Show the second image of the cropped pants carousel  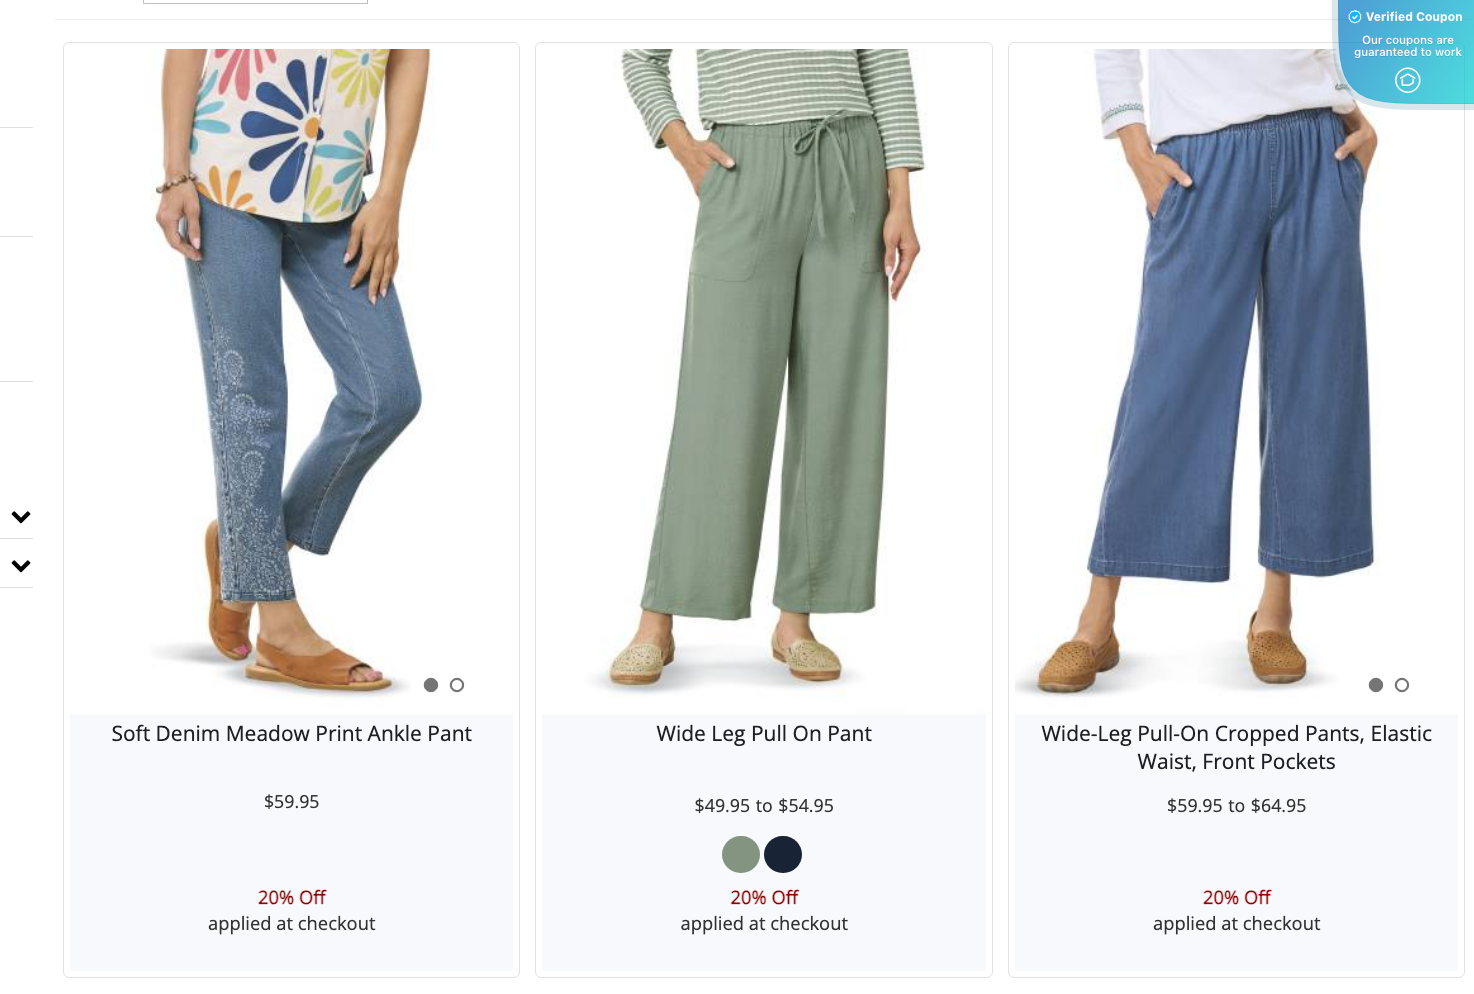tap(1401, 685)
